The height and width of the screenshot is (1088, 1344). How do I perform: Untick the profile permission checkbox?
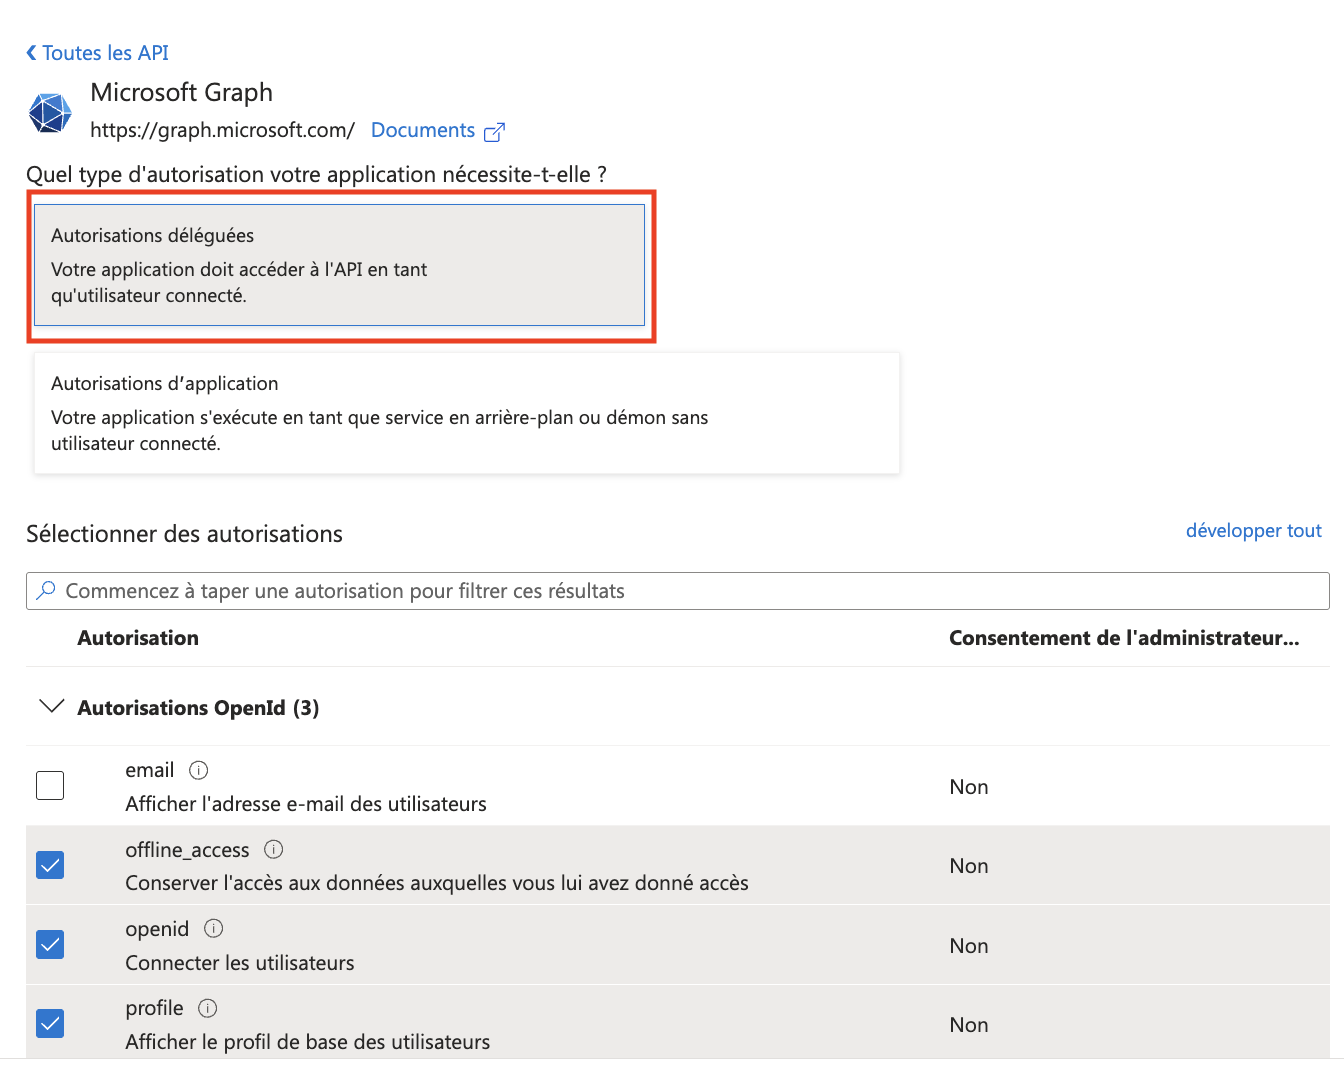click(x=50, y=1023)
